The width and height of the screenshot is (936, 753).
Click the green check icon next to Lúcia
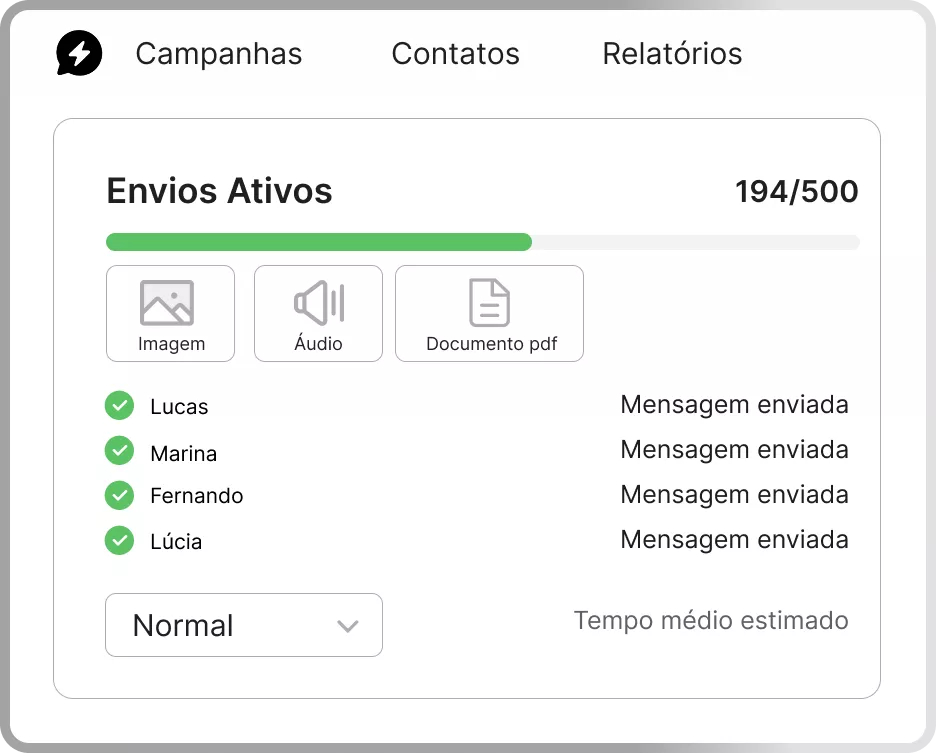click(x=119, y=541)
